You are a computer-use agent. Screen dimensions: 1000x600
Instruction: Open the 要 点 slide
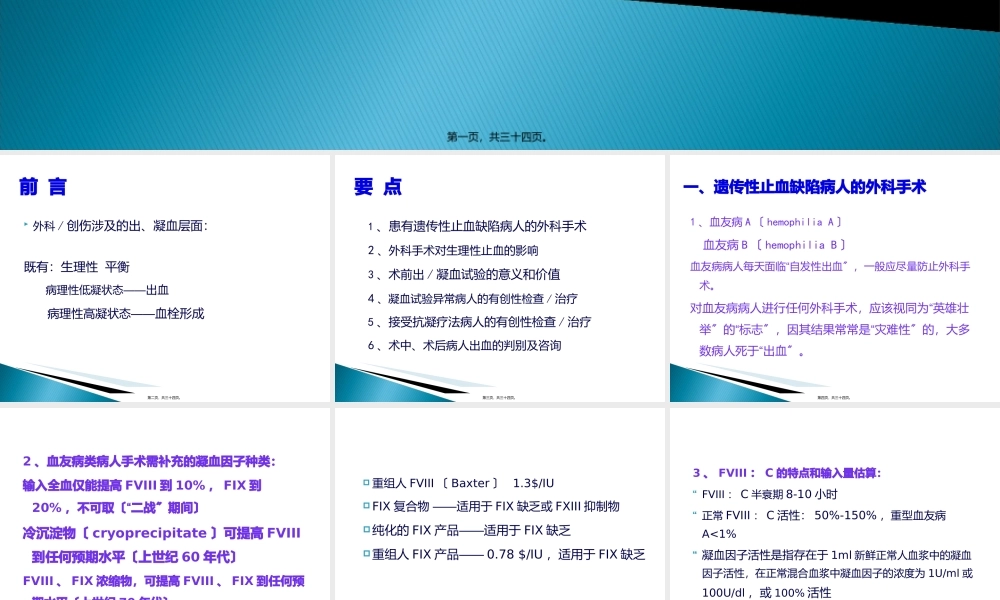click(x=498, y=280)
